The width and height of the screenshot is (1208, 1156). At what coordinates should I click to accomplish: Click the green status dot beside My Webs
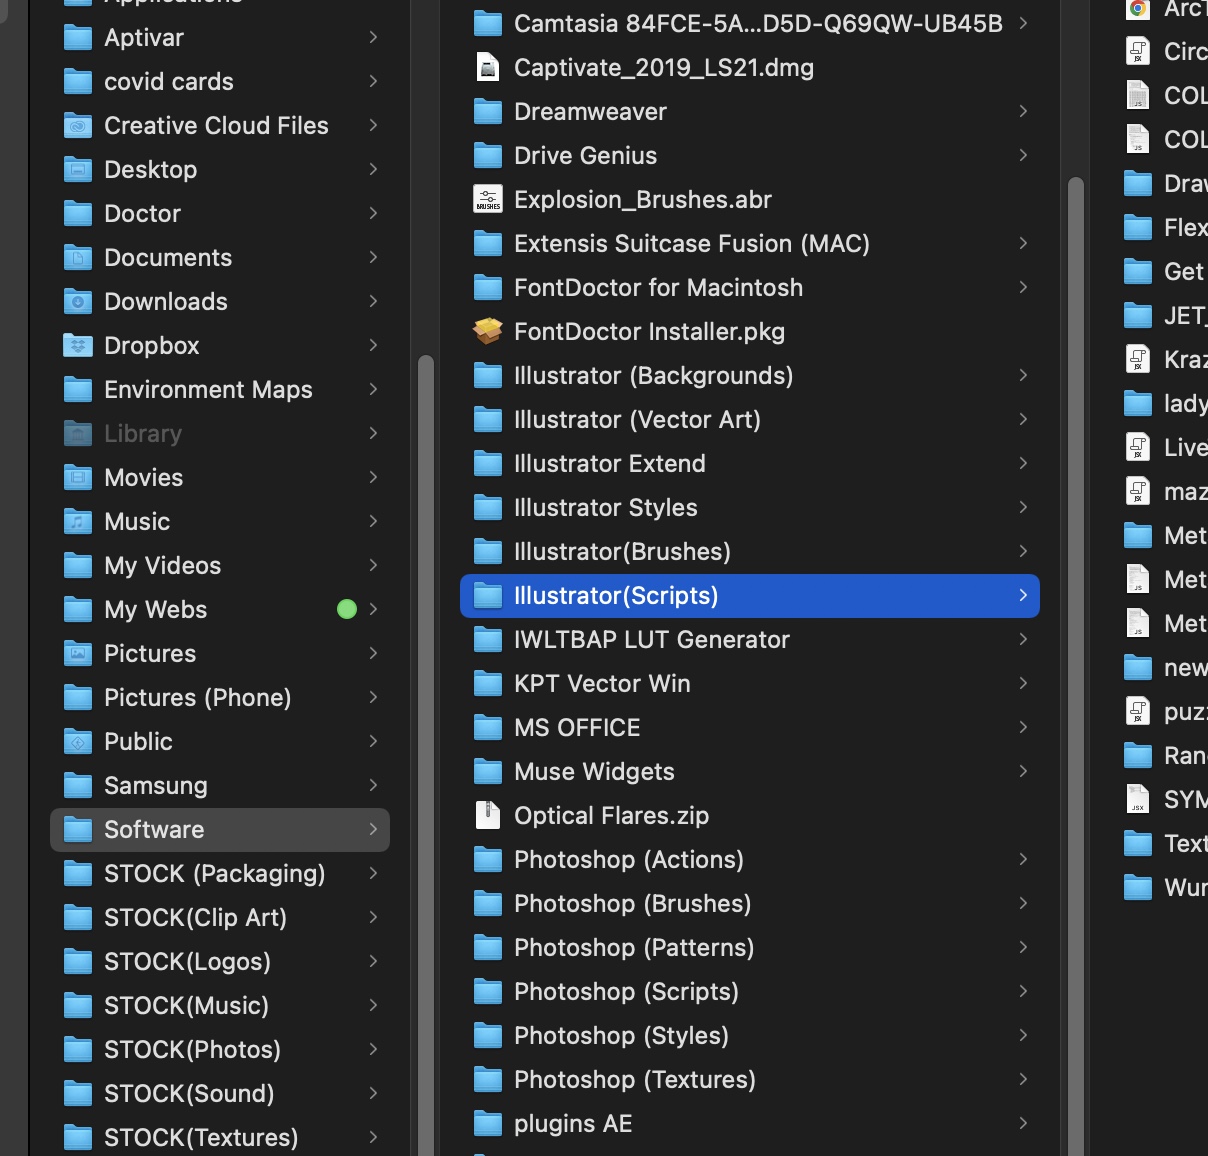346,609
